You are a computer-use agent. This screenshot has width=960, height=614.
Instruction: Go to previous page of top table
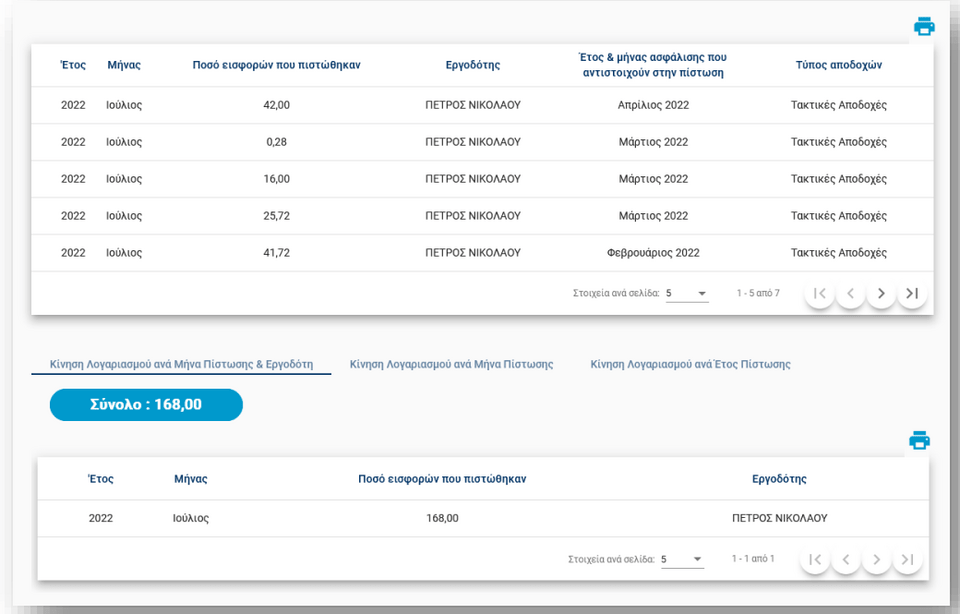click(x=850, y=293)
